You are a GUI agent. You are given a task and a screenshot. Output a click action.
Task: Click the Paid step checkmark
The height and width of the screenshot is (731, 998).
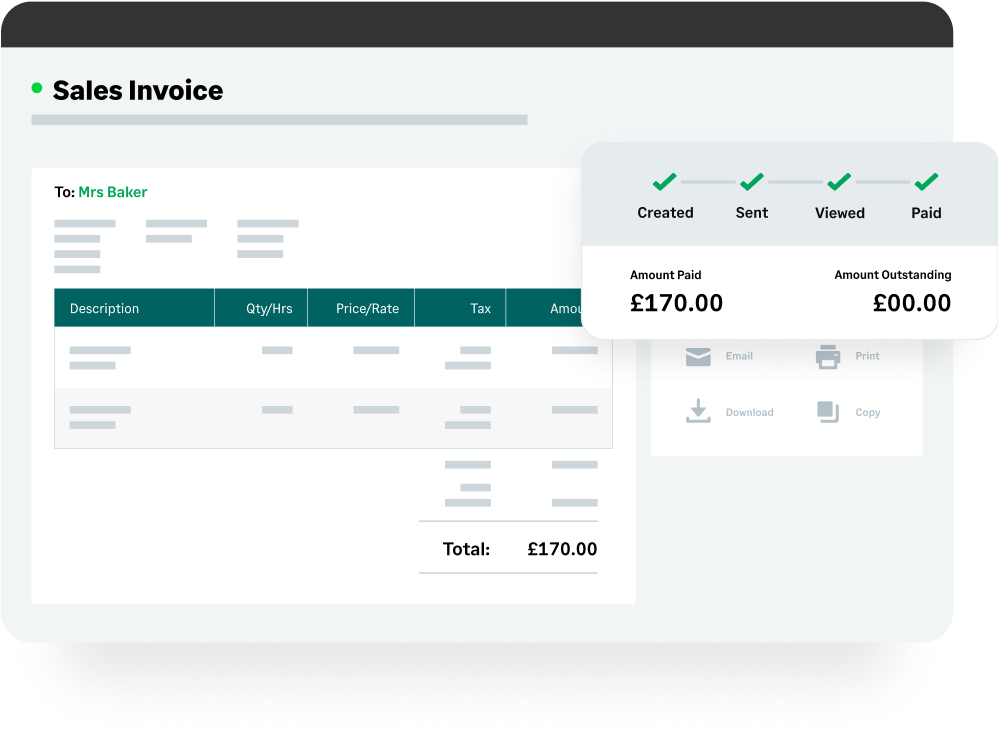point(926,182)
